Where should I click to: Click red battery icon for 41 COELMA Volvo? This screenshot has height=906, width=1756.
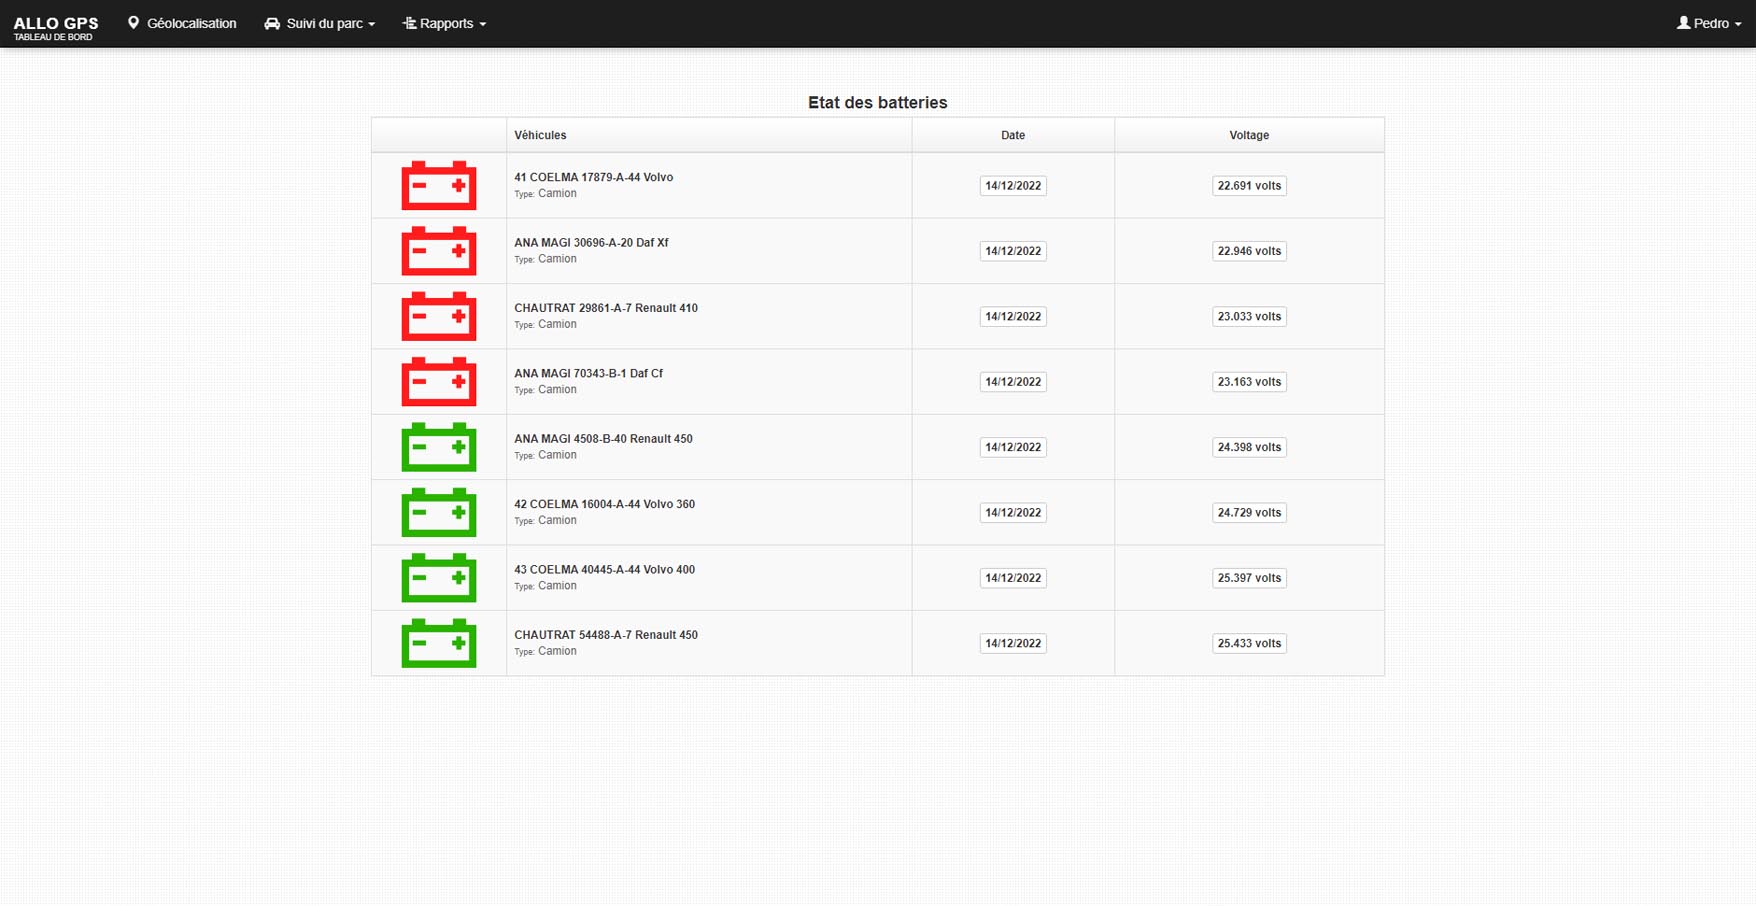(x=438, y=186)
